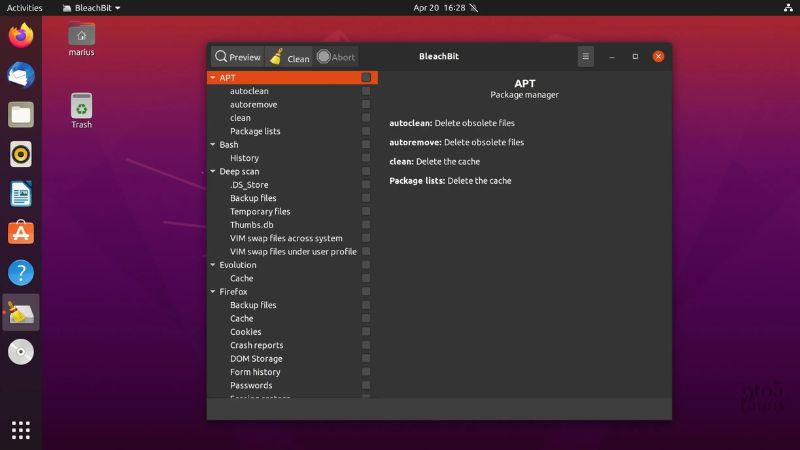Click the disc drive icon in dock
Screen dimensions: 800x450
click(x=21, y=352)
